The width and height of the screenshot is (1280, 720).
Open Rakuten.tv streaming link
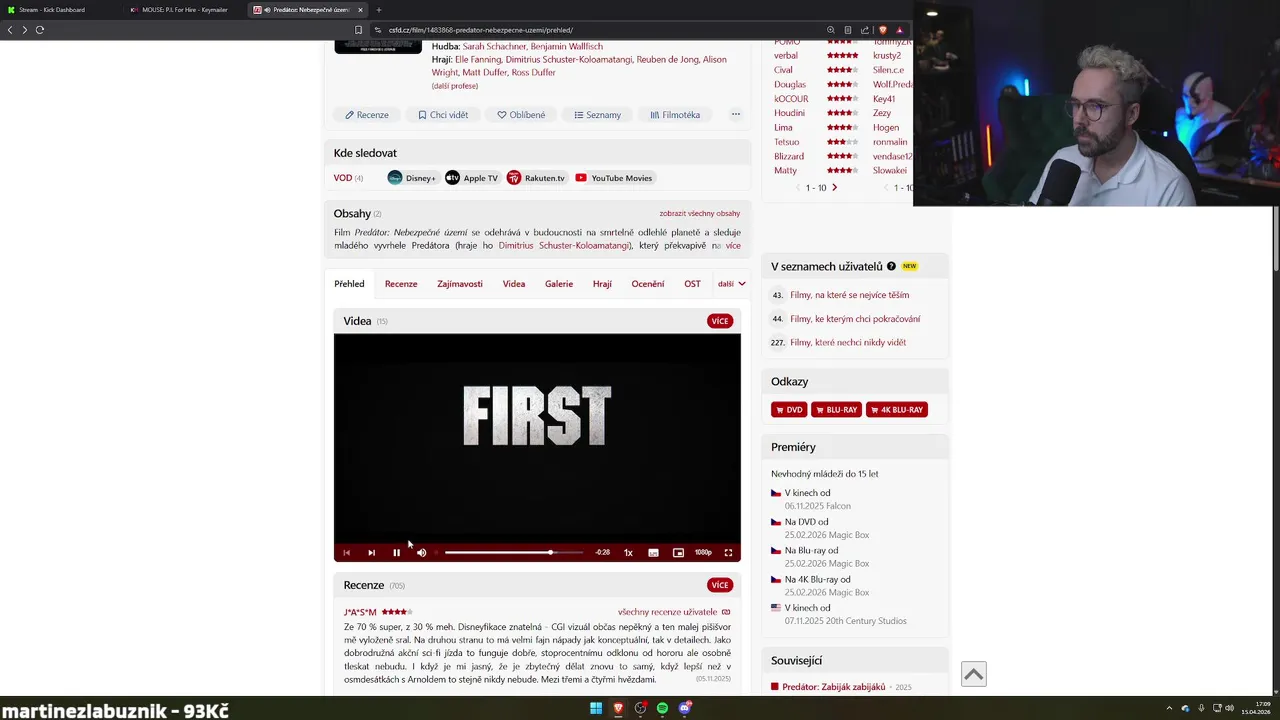pos(536,178)
